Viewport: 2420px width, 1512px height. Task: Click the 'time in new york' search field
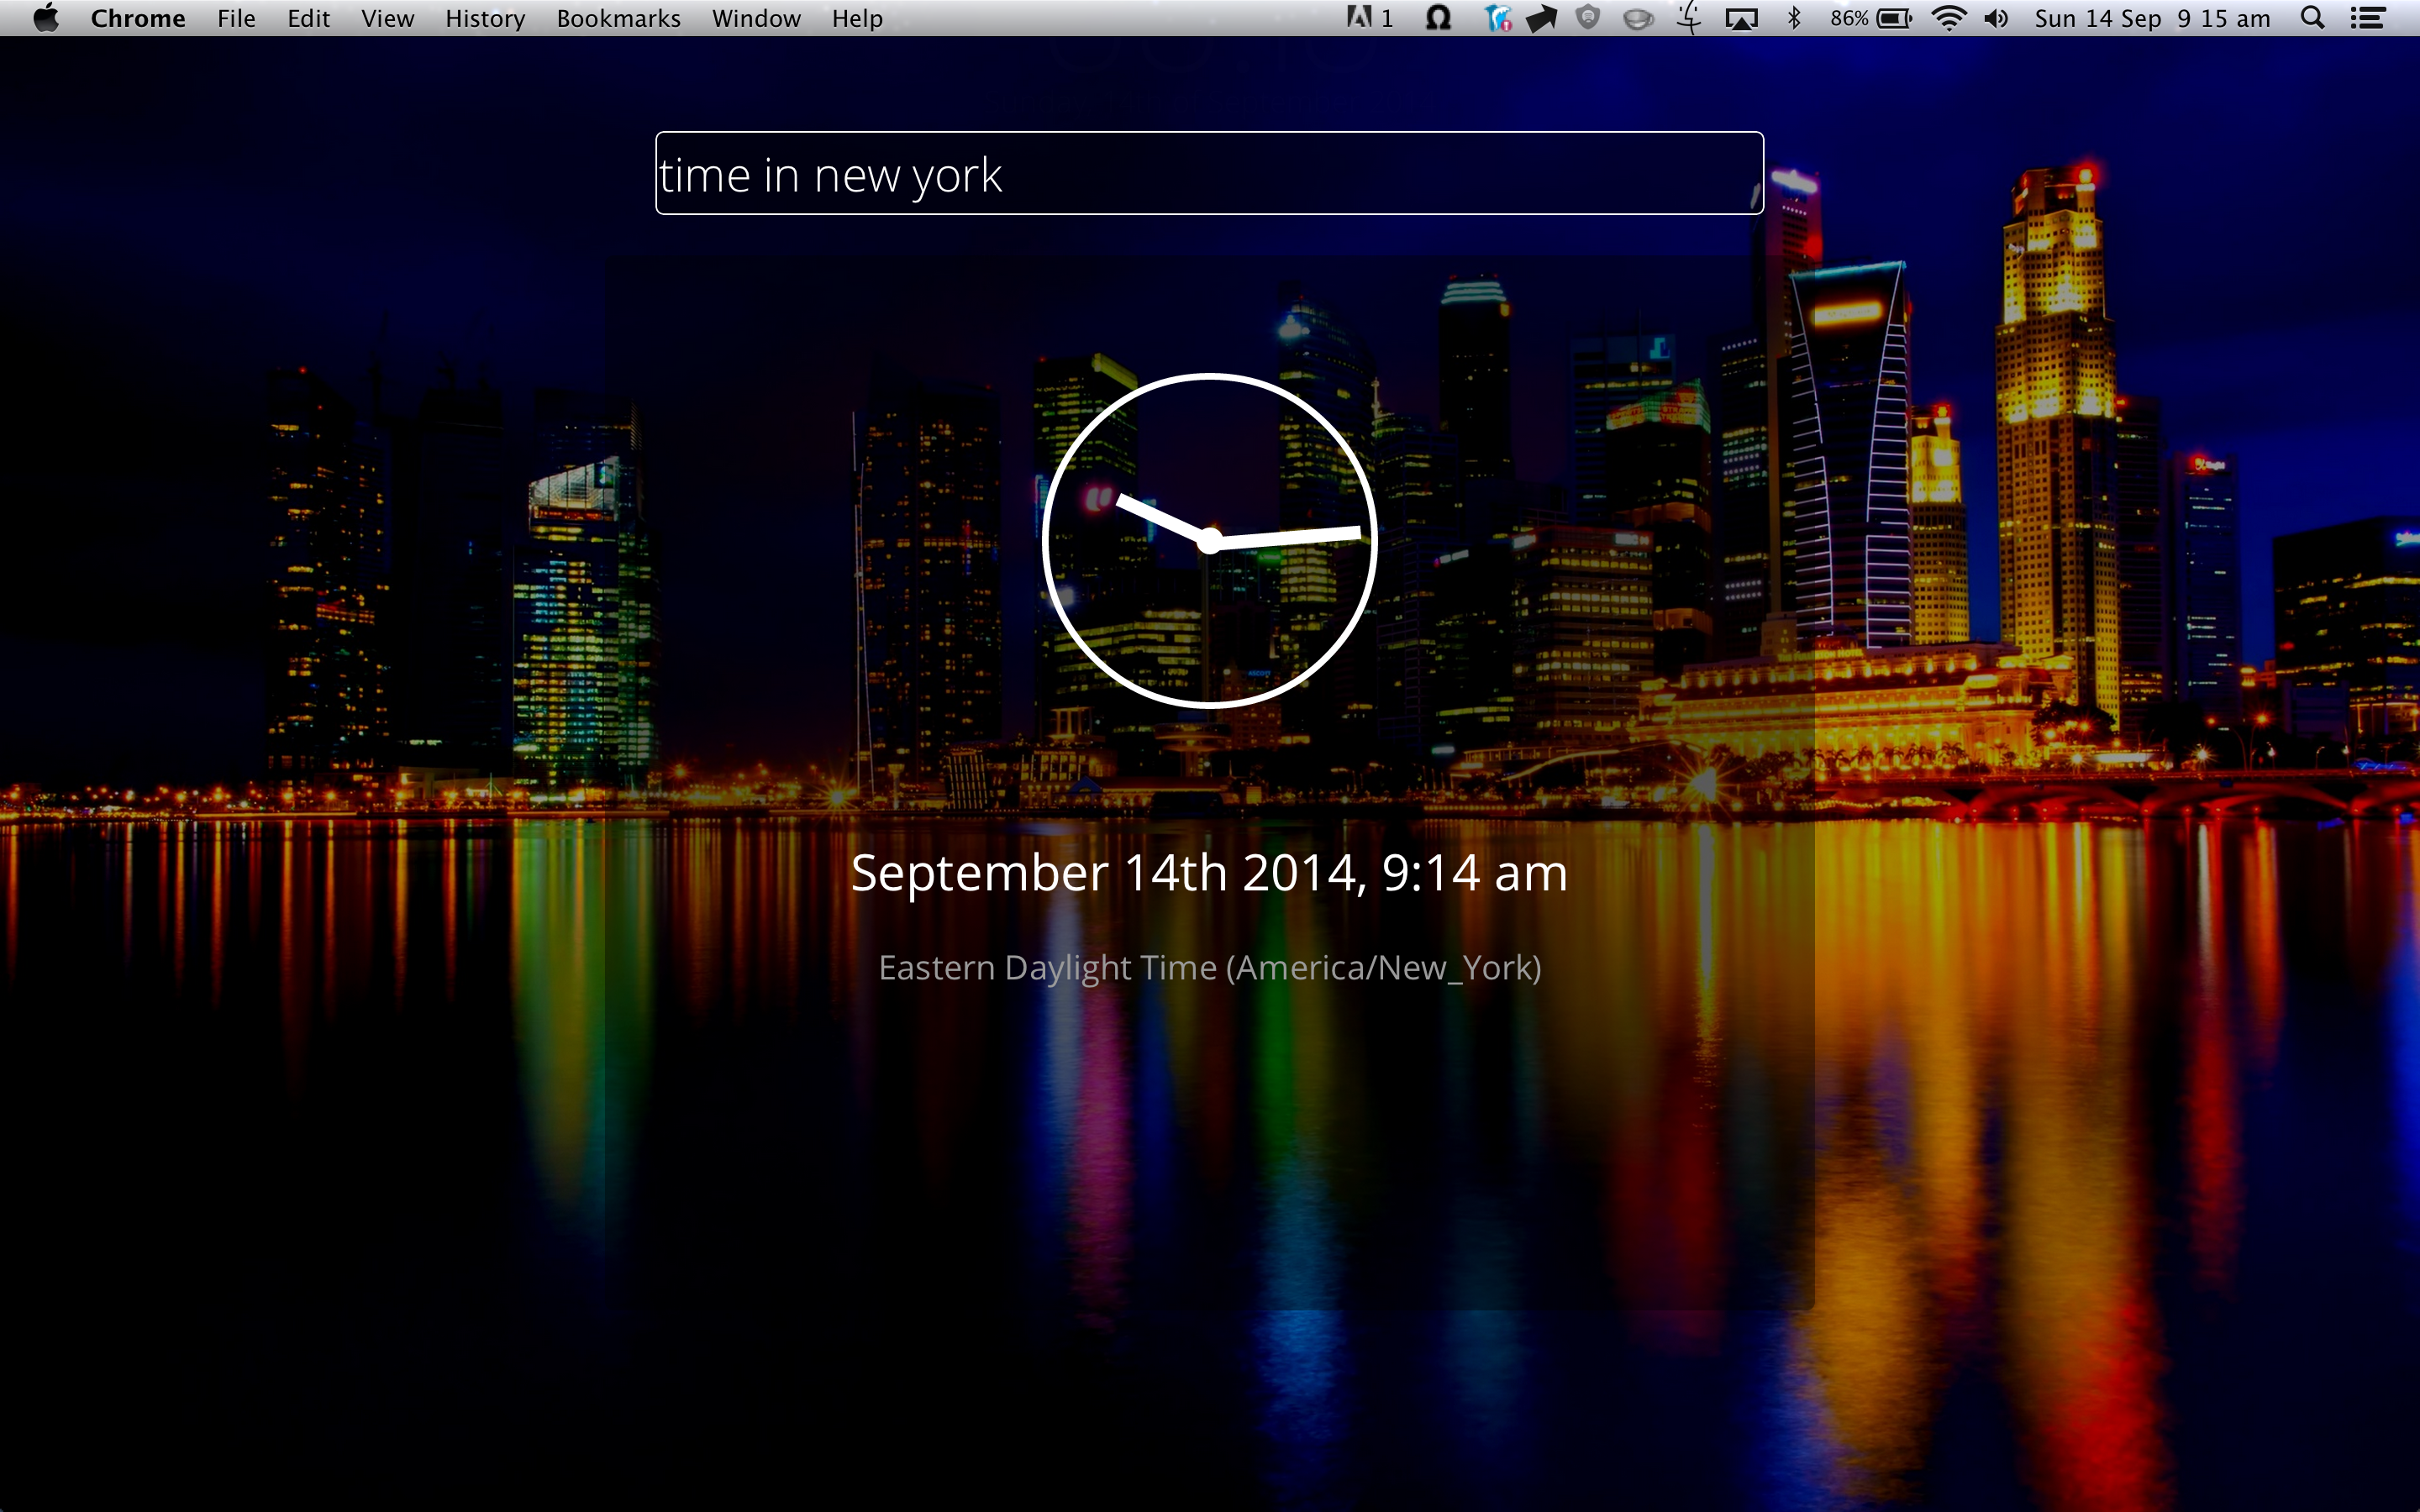point(1208,174)
